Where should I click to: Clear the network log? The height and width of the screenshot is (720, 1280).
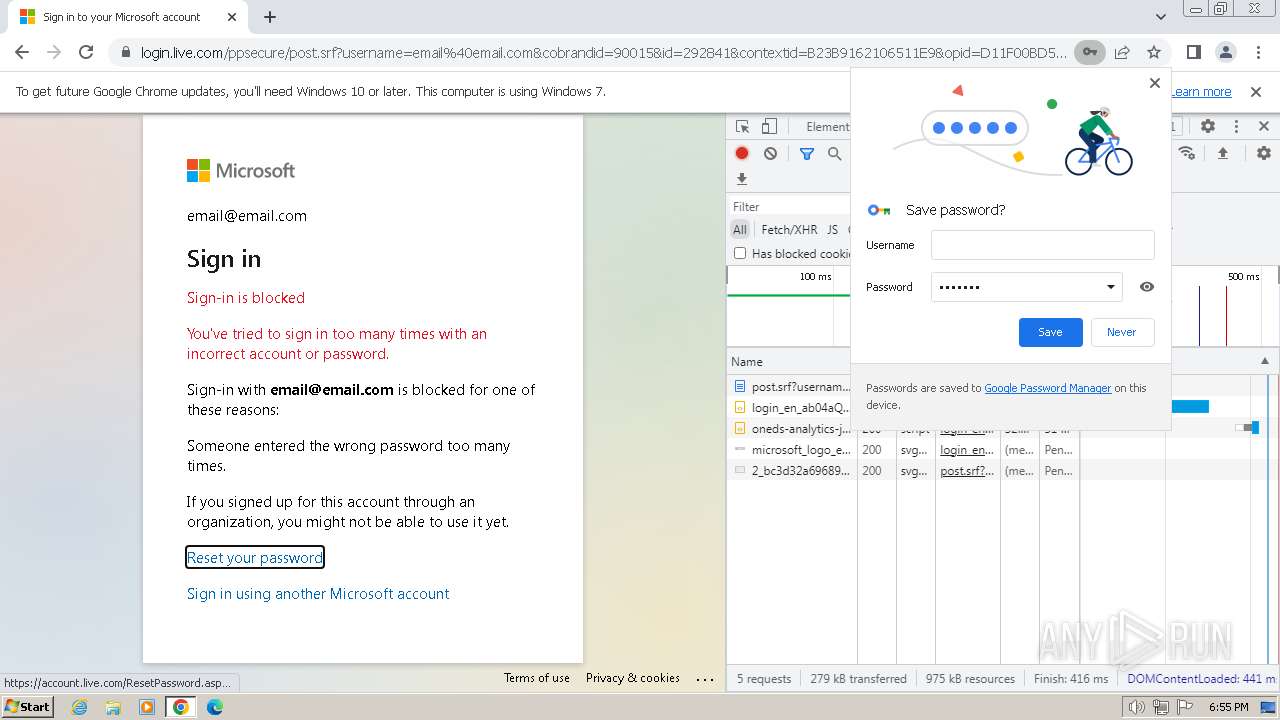click(770, 153)
